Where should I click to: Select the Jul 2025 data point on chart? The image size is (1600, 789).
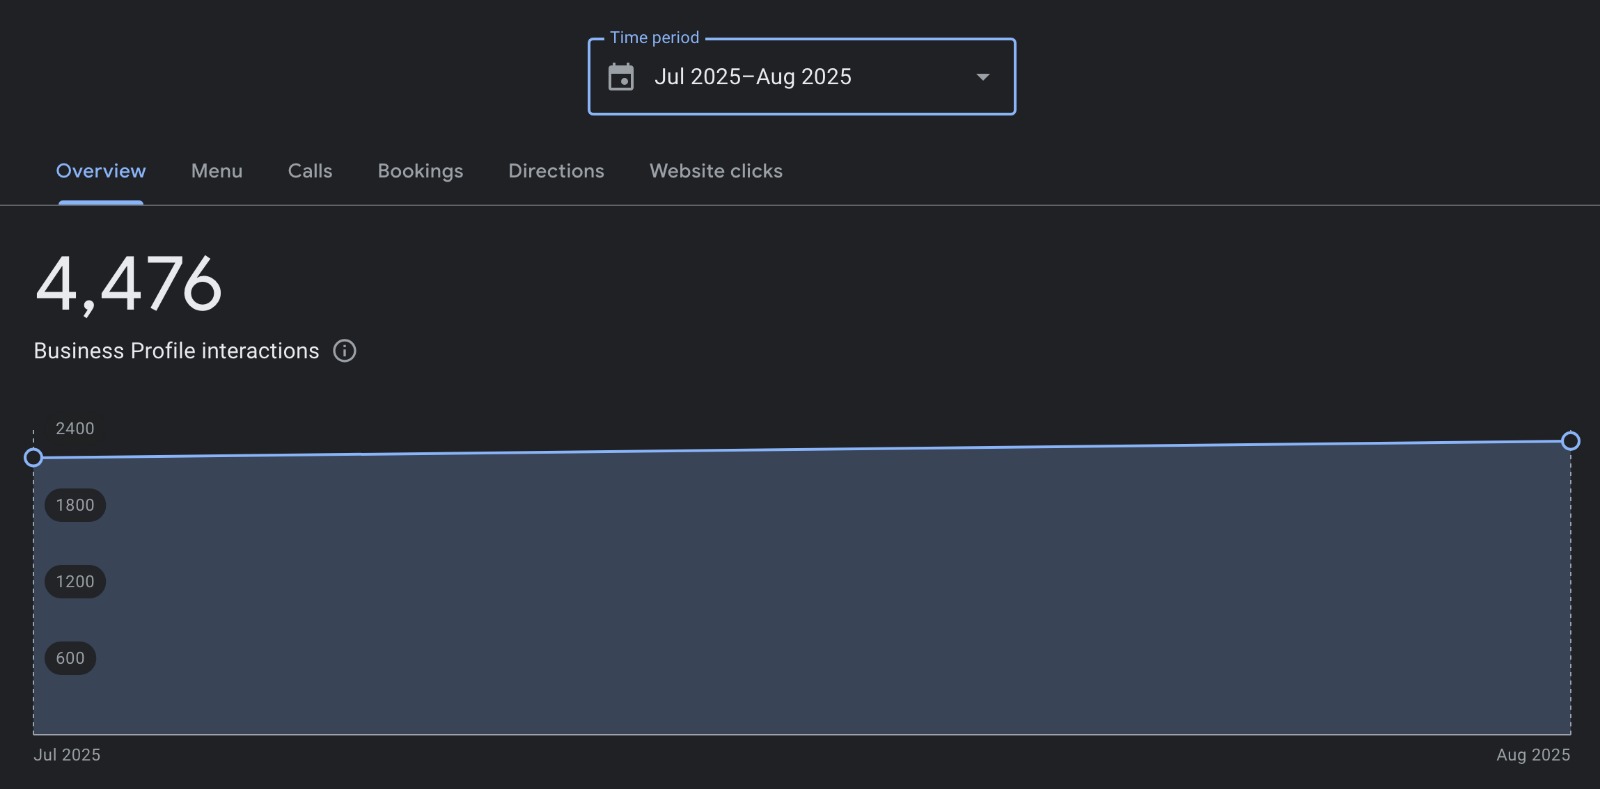pos(33,458)
